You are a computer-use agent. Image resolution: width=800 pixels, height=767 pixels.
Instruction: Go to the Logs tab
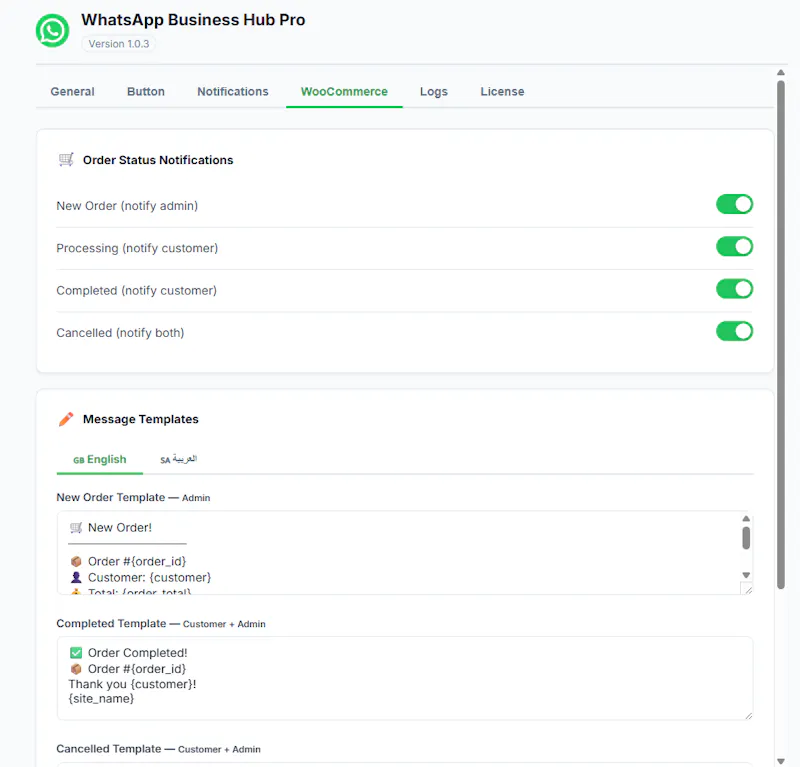click(x=434, y=91)
